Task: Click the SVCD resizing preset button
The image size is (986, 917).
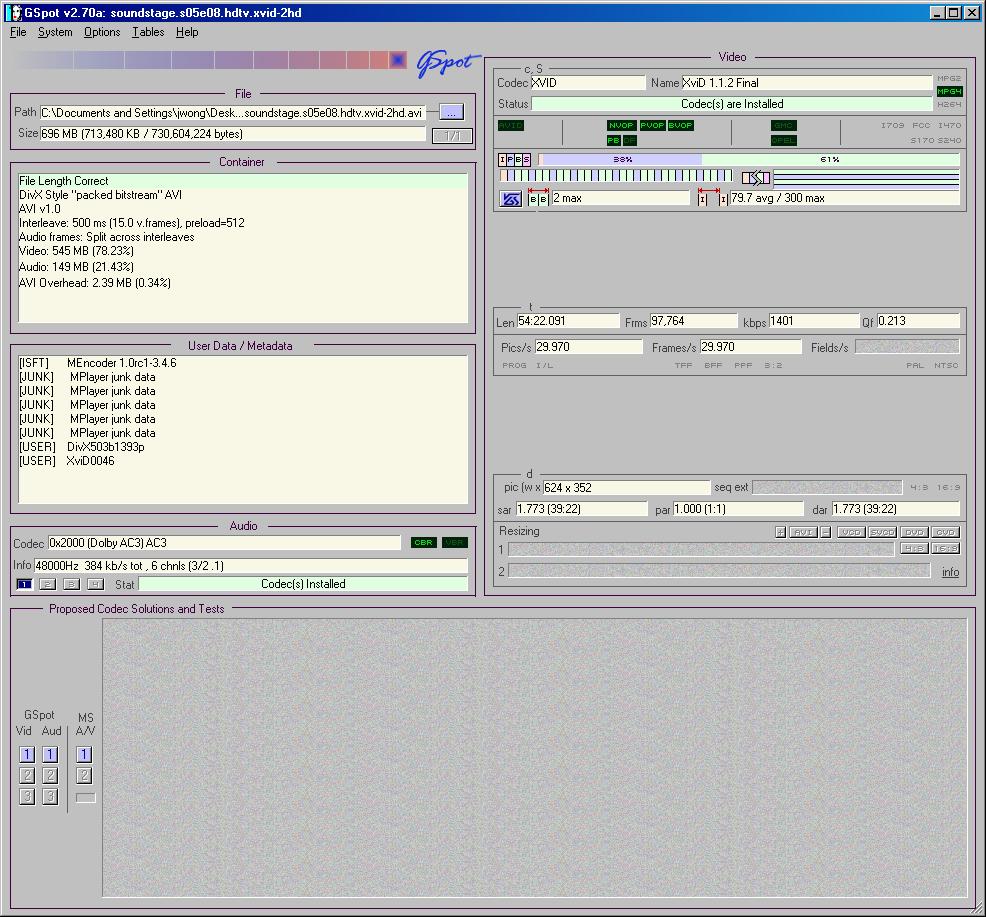Action: 882,532
